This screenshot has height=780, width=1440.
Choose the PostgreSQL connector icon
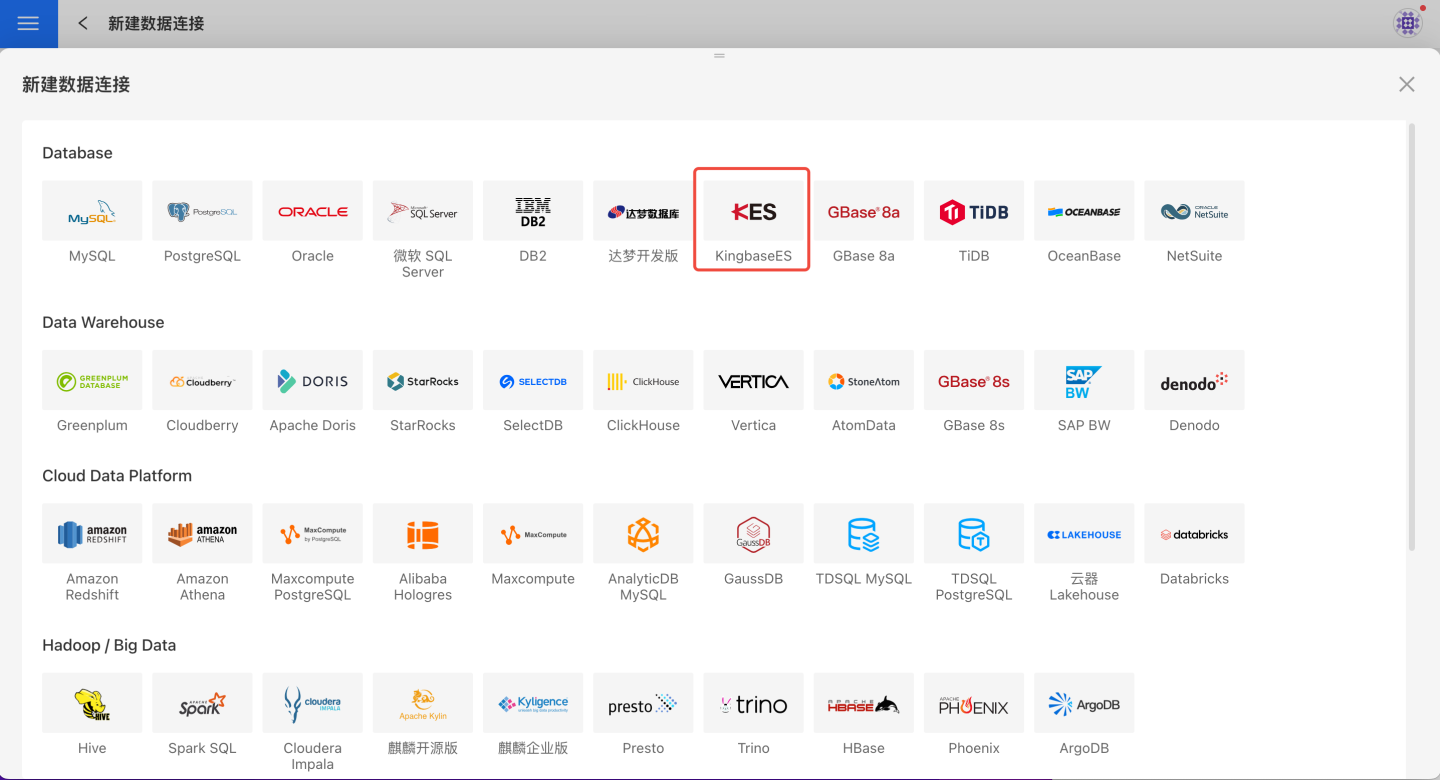tap(202, 211)
